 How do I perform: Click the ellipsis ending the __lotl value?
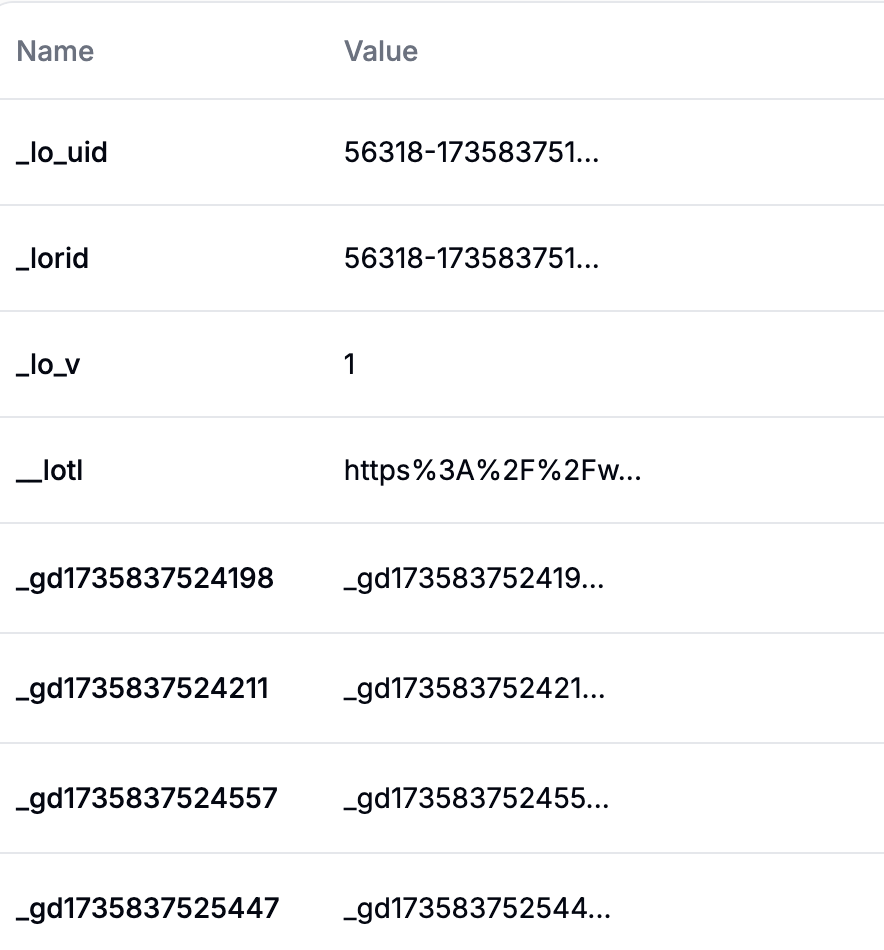(630, 474)
